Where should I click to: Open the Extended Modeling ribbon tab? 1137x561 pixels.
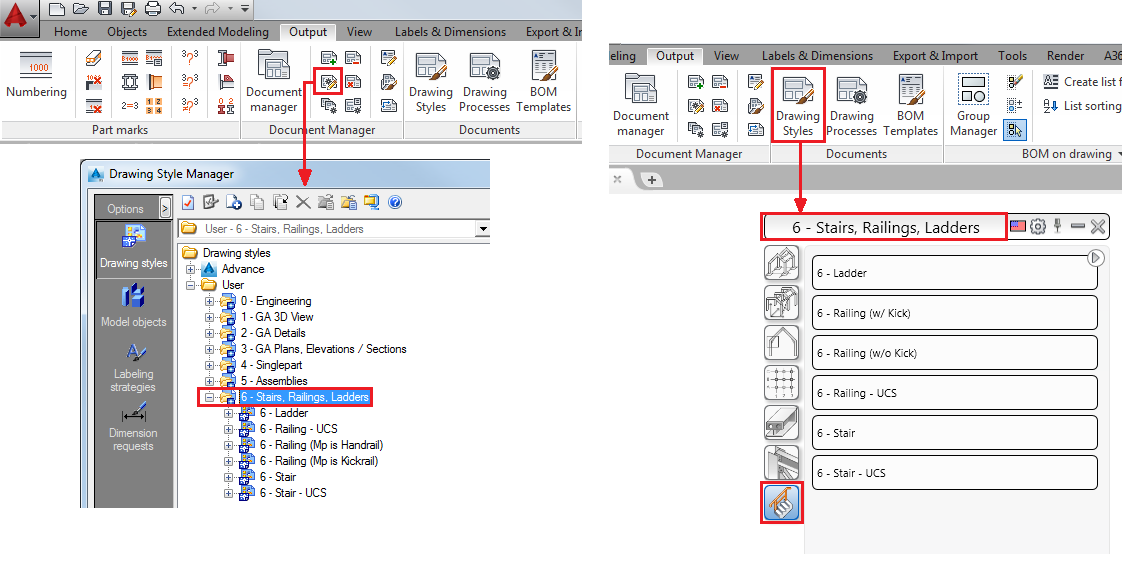click(x=218, y=32)
